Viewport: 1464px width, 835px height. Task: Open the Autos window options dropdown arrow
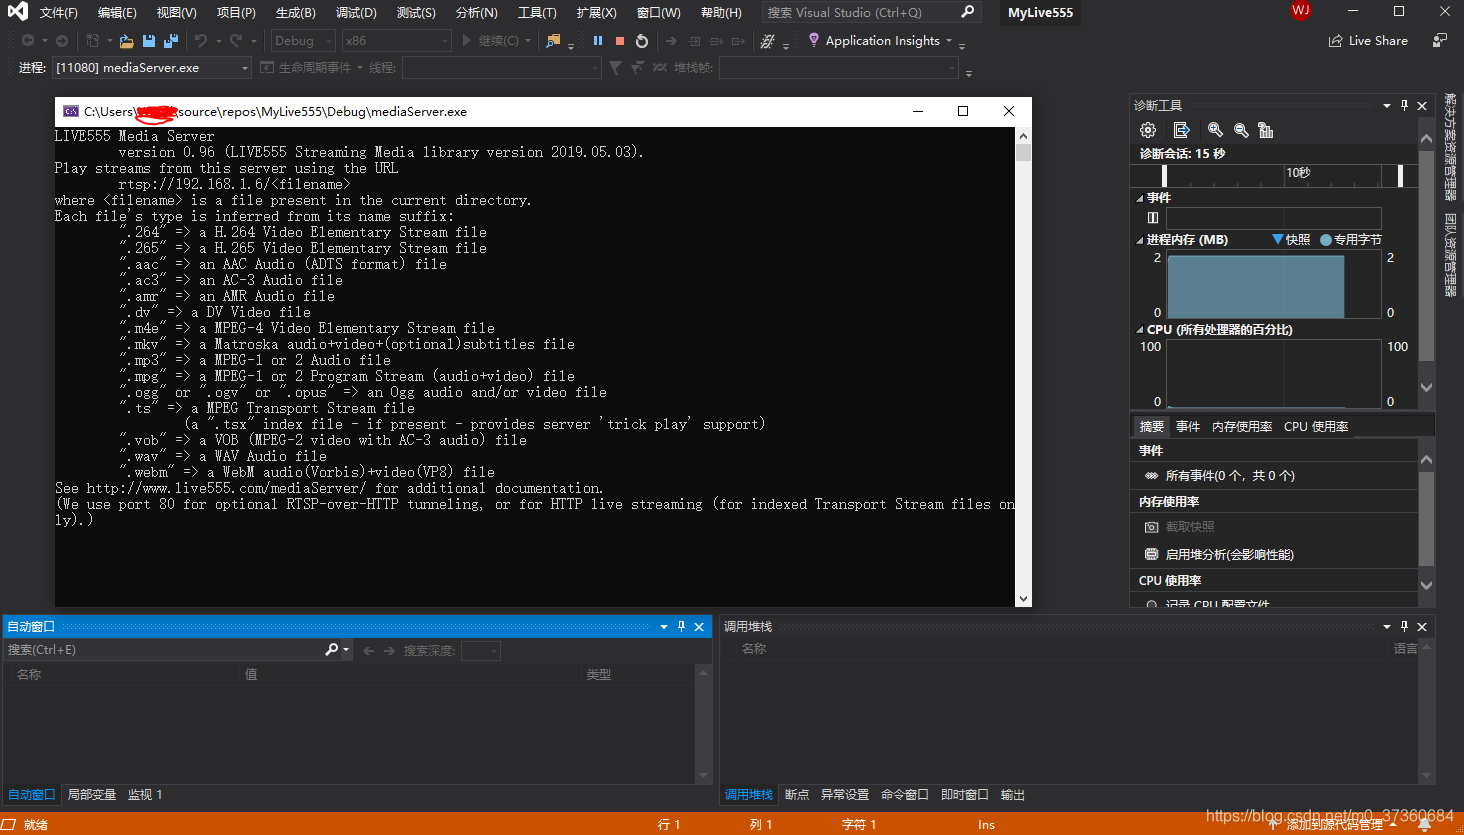[664, 626]
